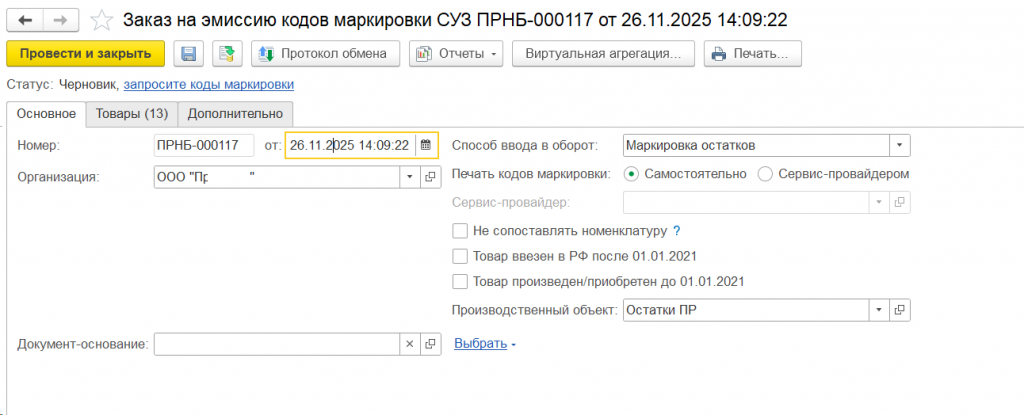Click the back navigation arrow
This screenshot has width=1024, height=415.
pyautogui.click(x=25, y=19)
